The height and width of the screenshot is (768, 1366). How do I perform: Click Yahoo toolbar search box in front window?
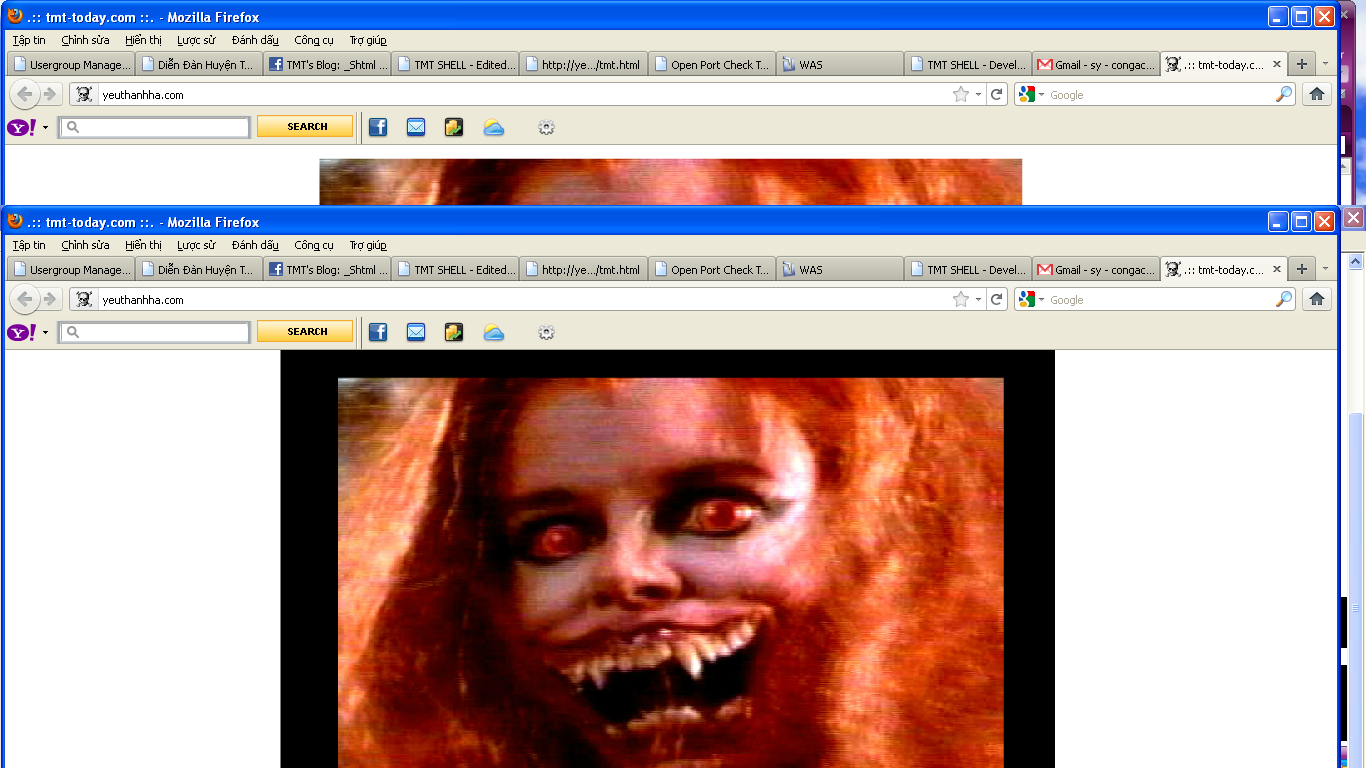click(x=154, y=332)
